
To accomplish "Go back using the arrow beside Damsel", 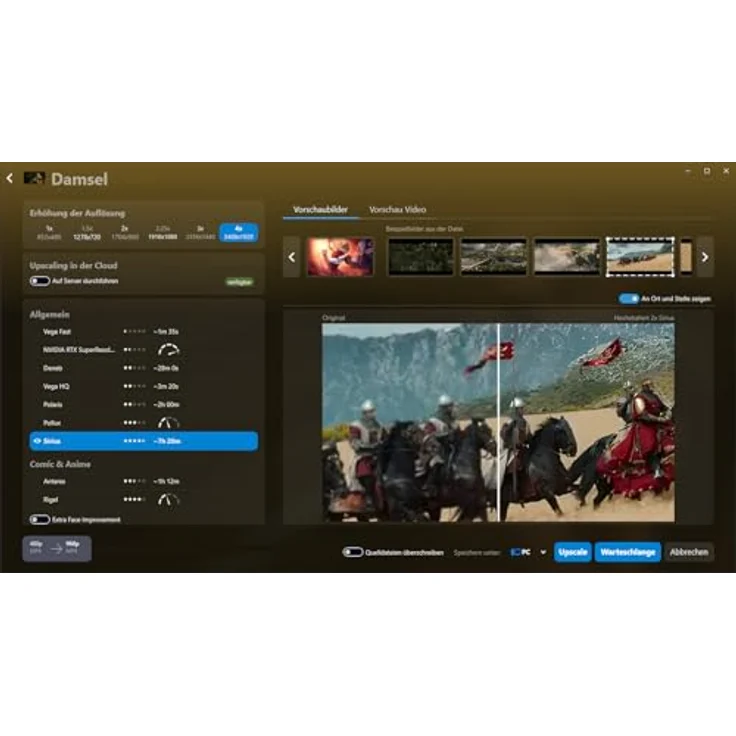I will (x=10, y=178).
